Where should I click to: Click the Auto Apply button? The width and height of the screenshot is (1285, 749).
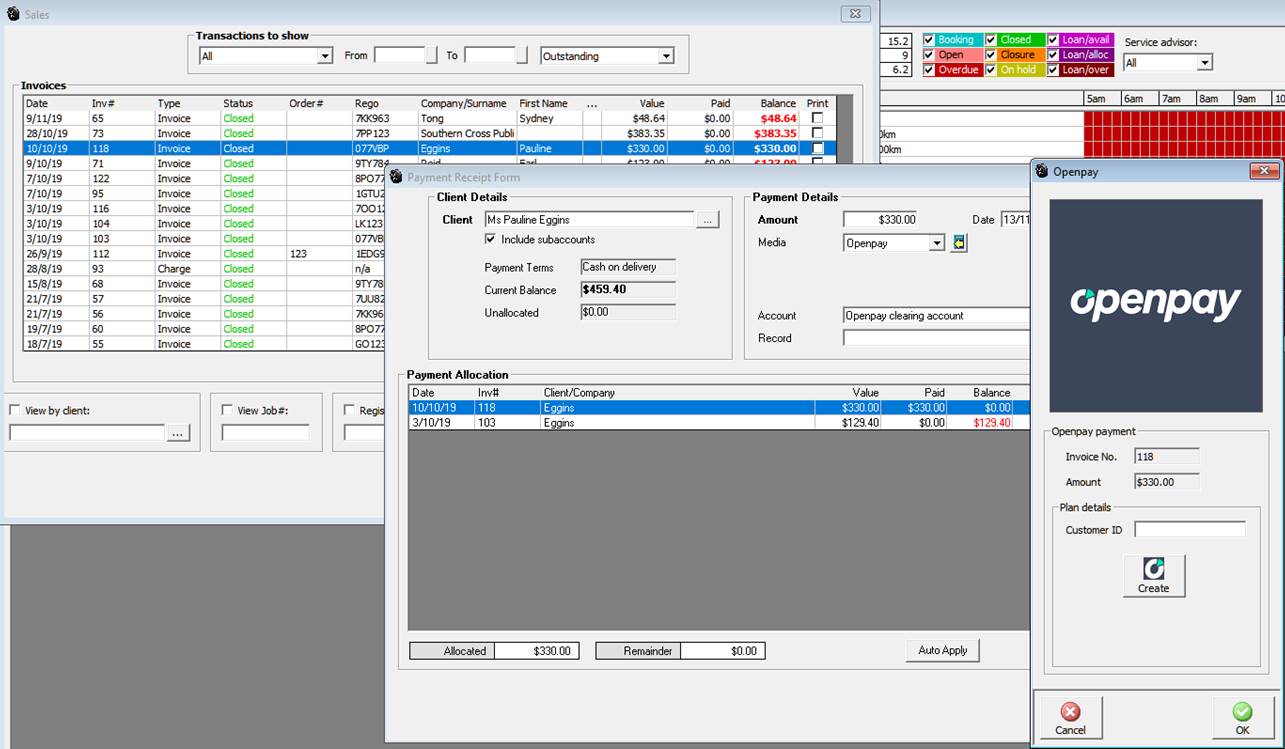point(943,650)
